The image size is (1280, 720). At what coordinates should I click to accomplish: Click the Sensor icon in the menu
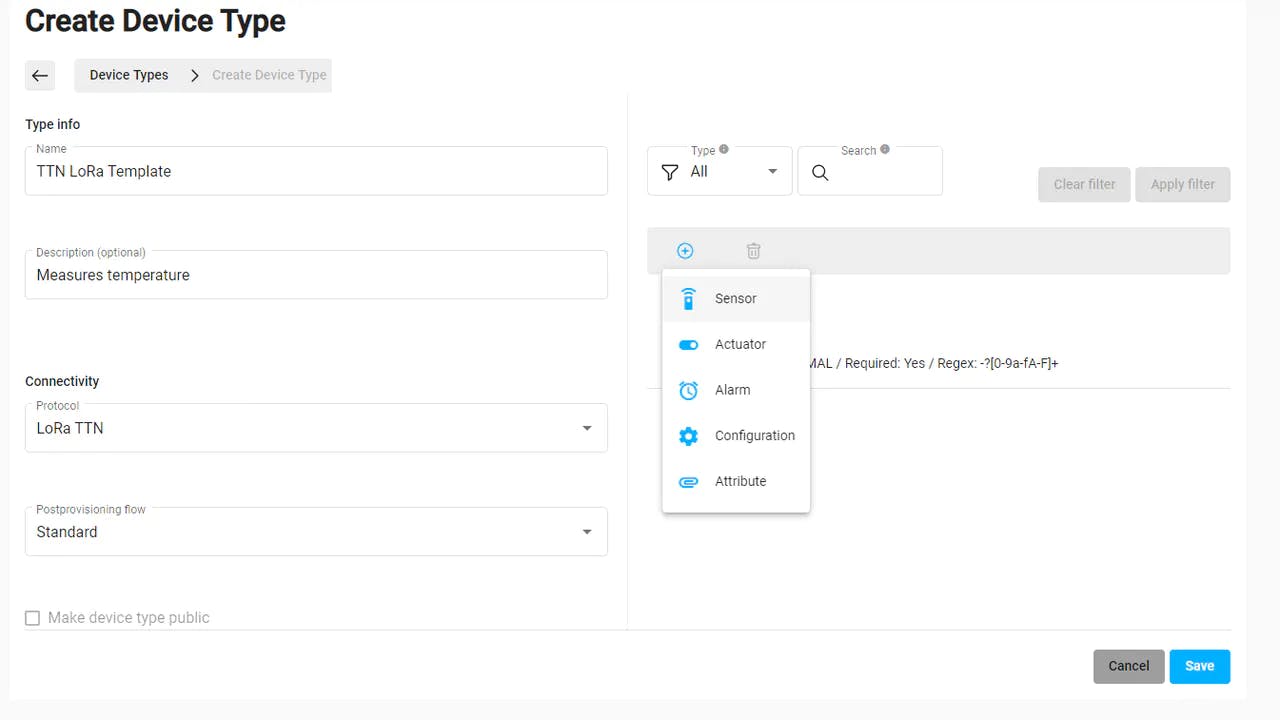coord(688,298)
